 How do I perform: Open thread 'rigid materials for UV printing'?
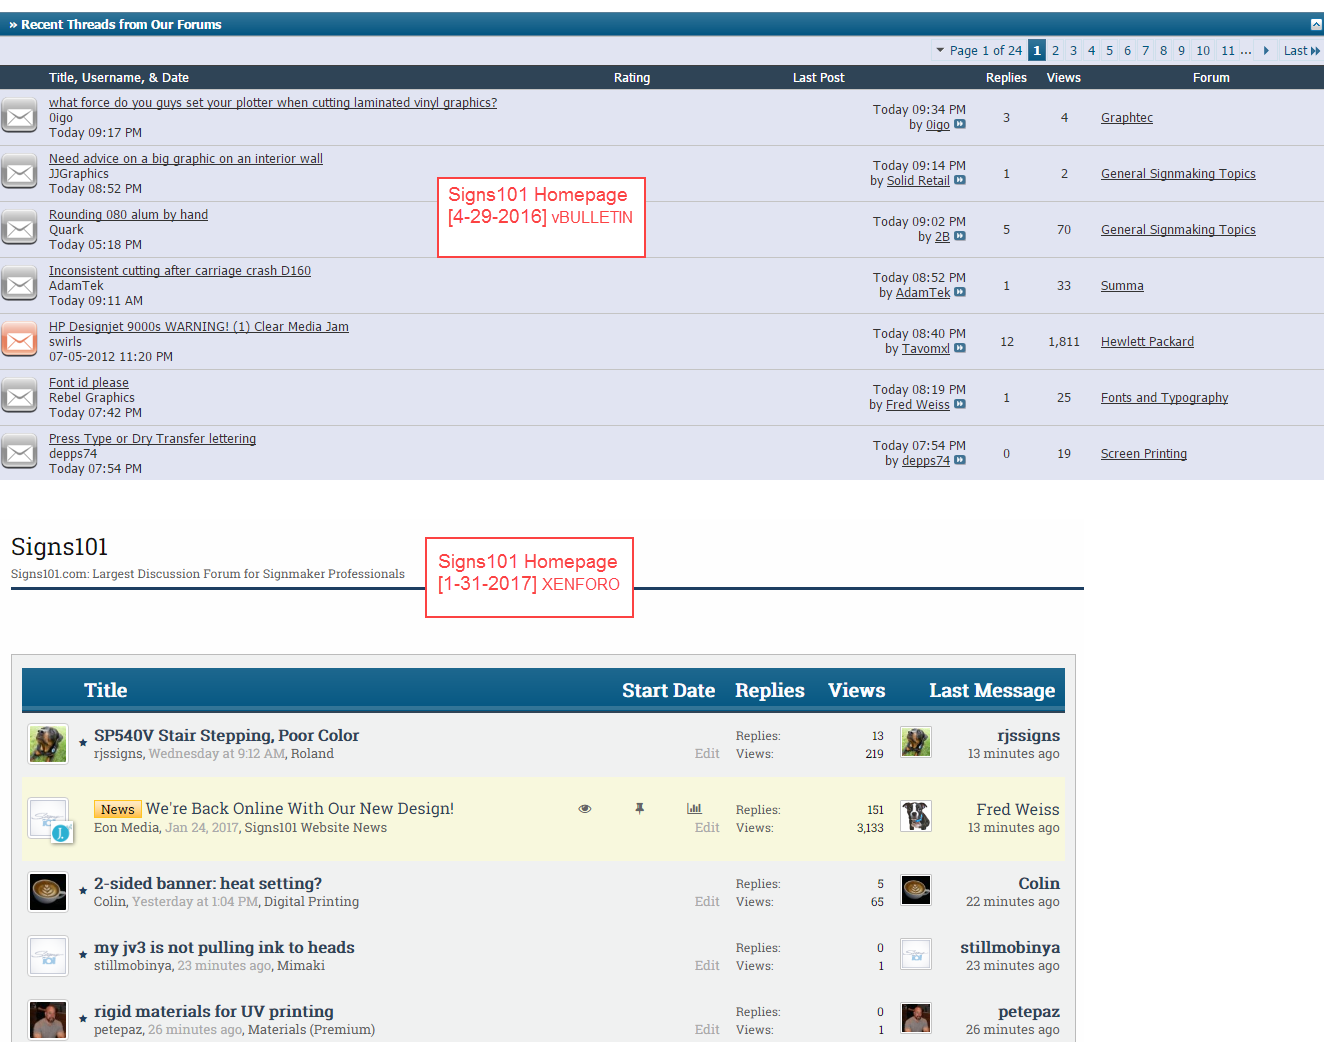pos(214,1011)
